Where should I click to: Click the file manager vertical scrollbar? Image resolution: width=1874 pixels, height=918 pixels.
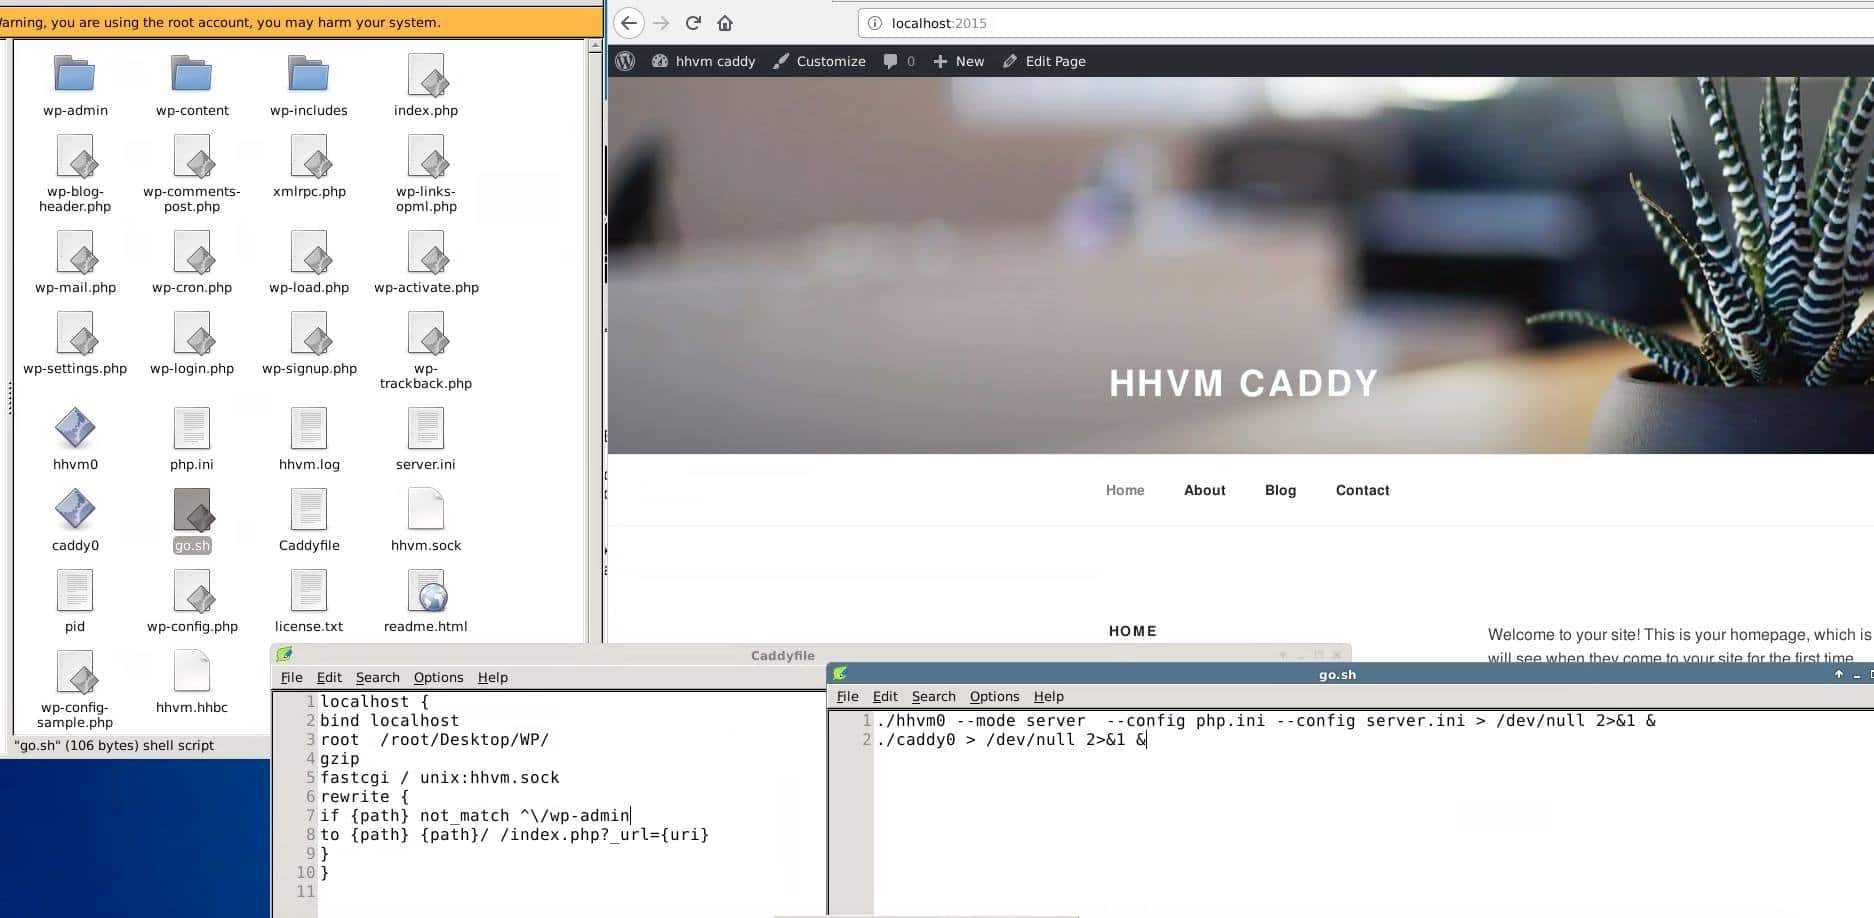click(594, 340)
